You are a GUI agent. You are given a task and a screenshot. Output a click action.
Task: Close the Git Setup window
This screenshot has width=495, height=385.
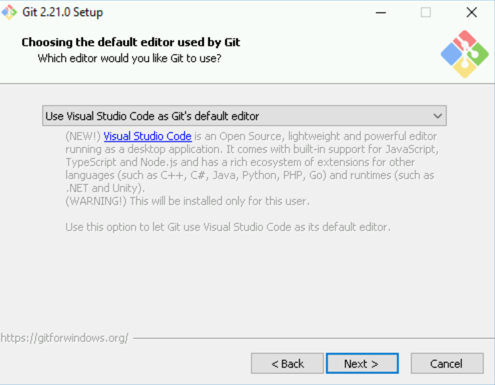point(471,13)
